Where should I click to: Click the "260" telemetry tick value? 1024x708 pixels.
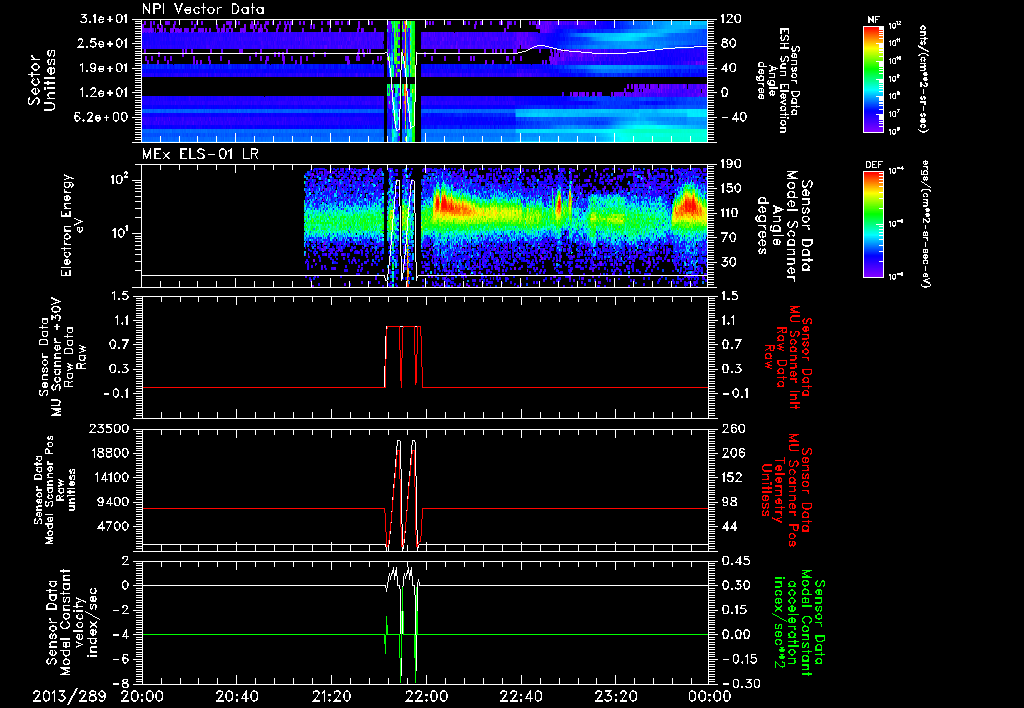click(731, 429)
